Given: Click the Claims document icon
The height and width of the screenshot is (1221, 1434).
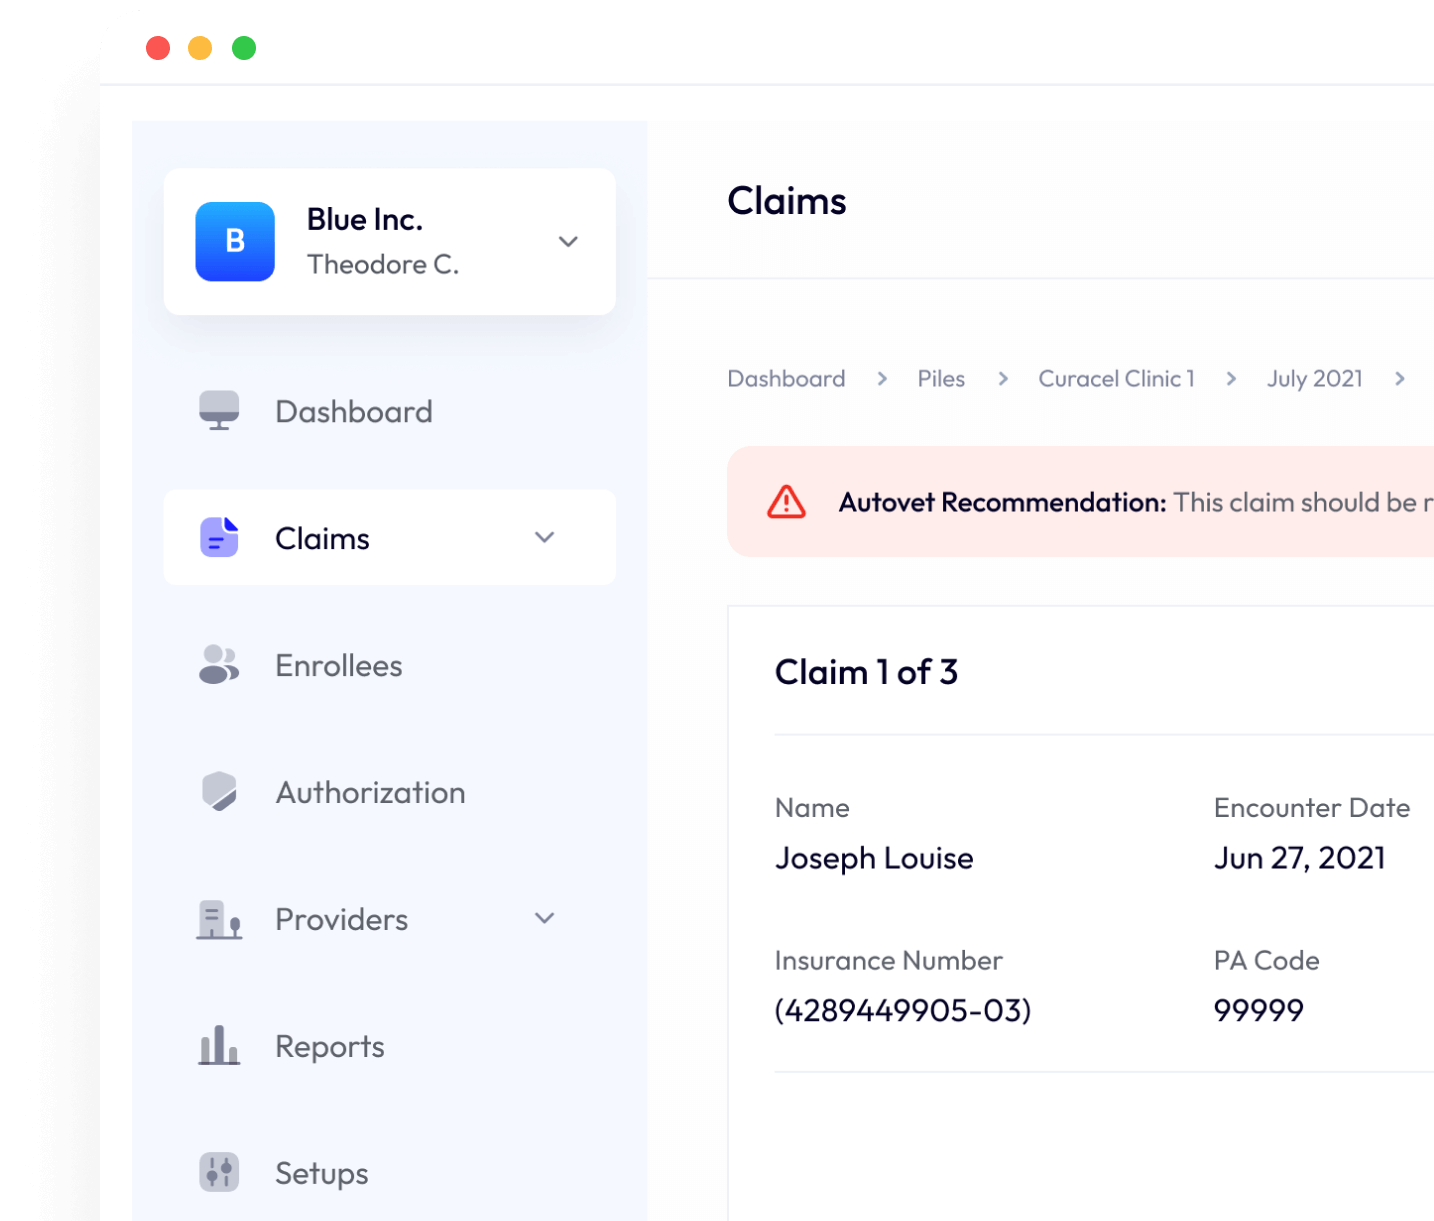Looking at the screenshot, I should pyautogui.click(x=219, y=537).
